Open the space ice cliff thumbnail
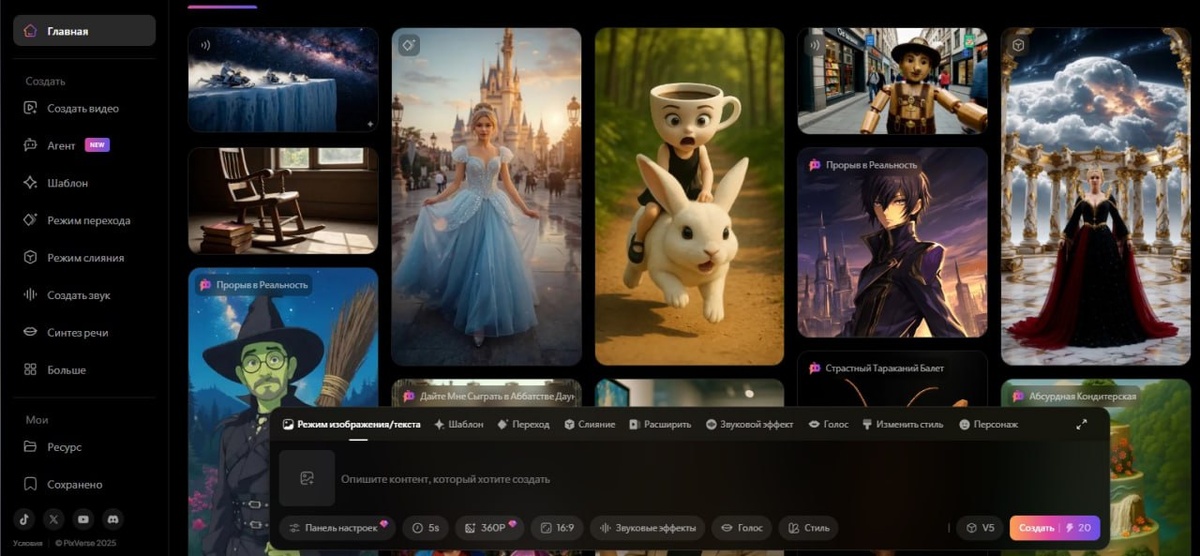Screen dimensions: 1200x556 point(283,80)
